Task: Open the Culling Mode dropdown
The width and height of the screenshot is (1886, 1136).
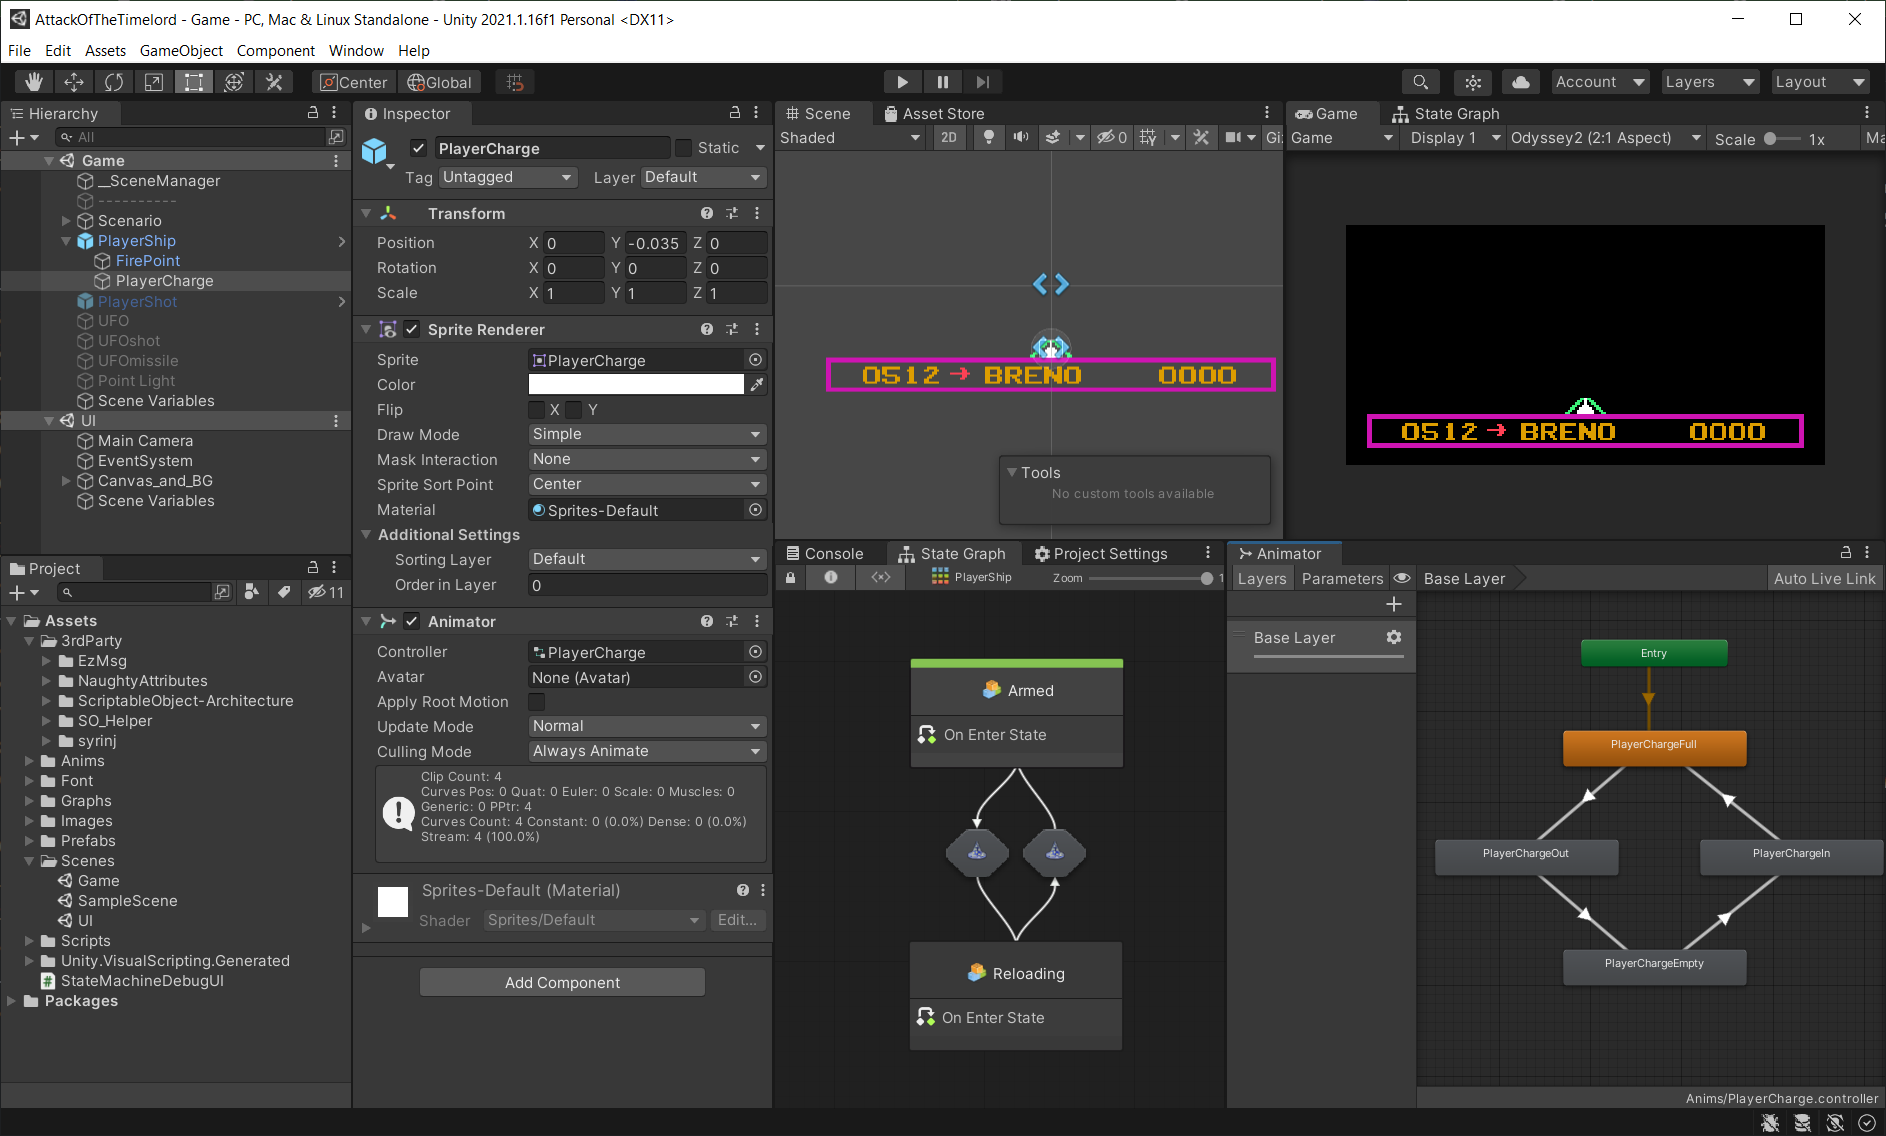Action: coord(647,751)
